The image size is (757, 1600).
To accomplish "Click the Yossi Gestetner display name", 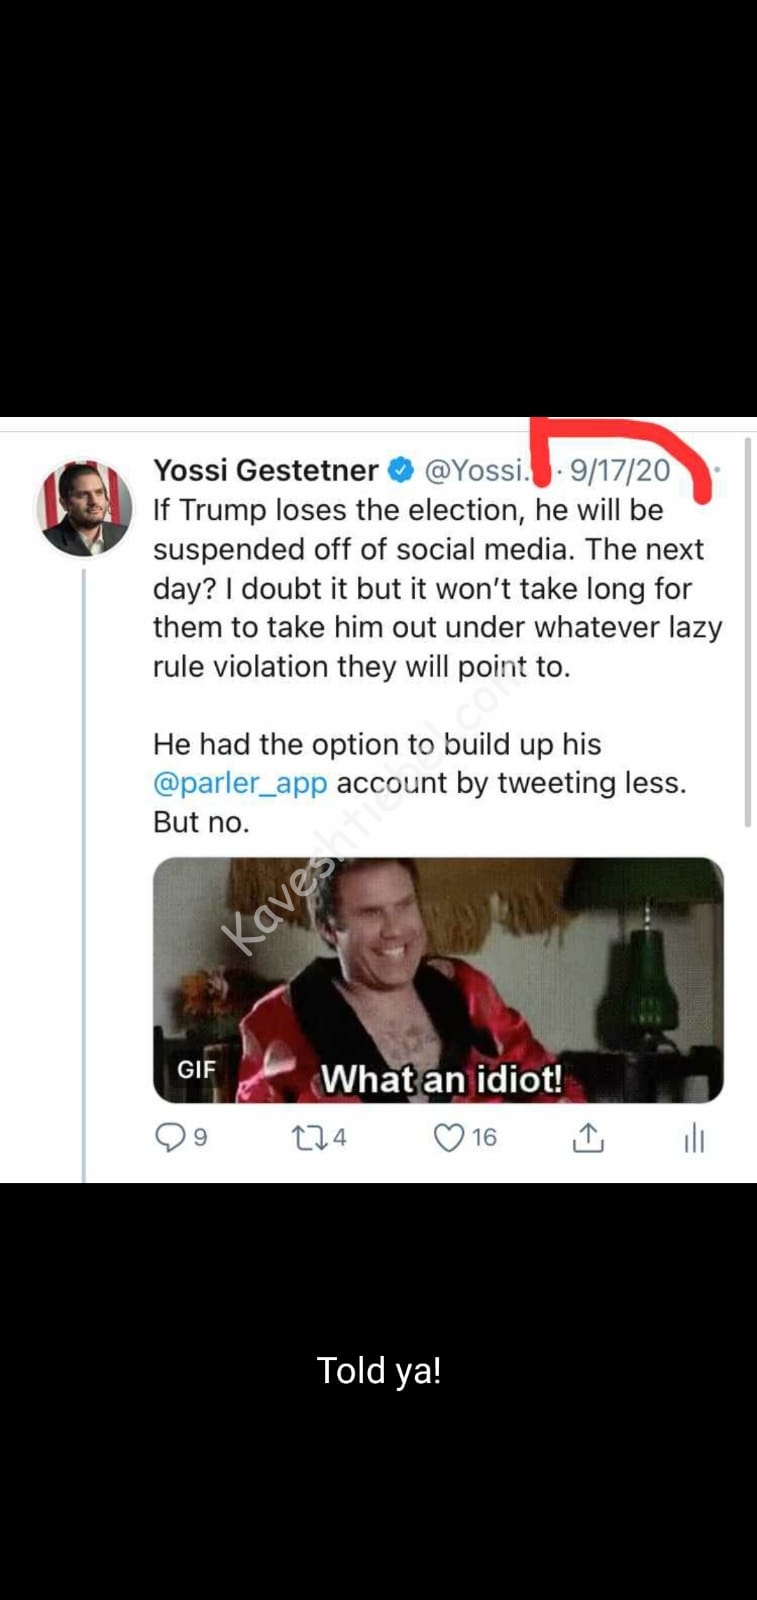I will 265,470.
